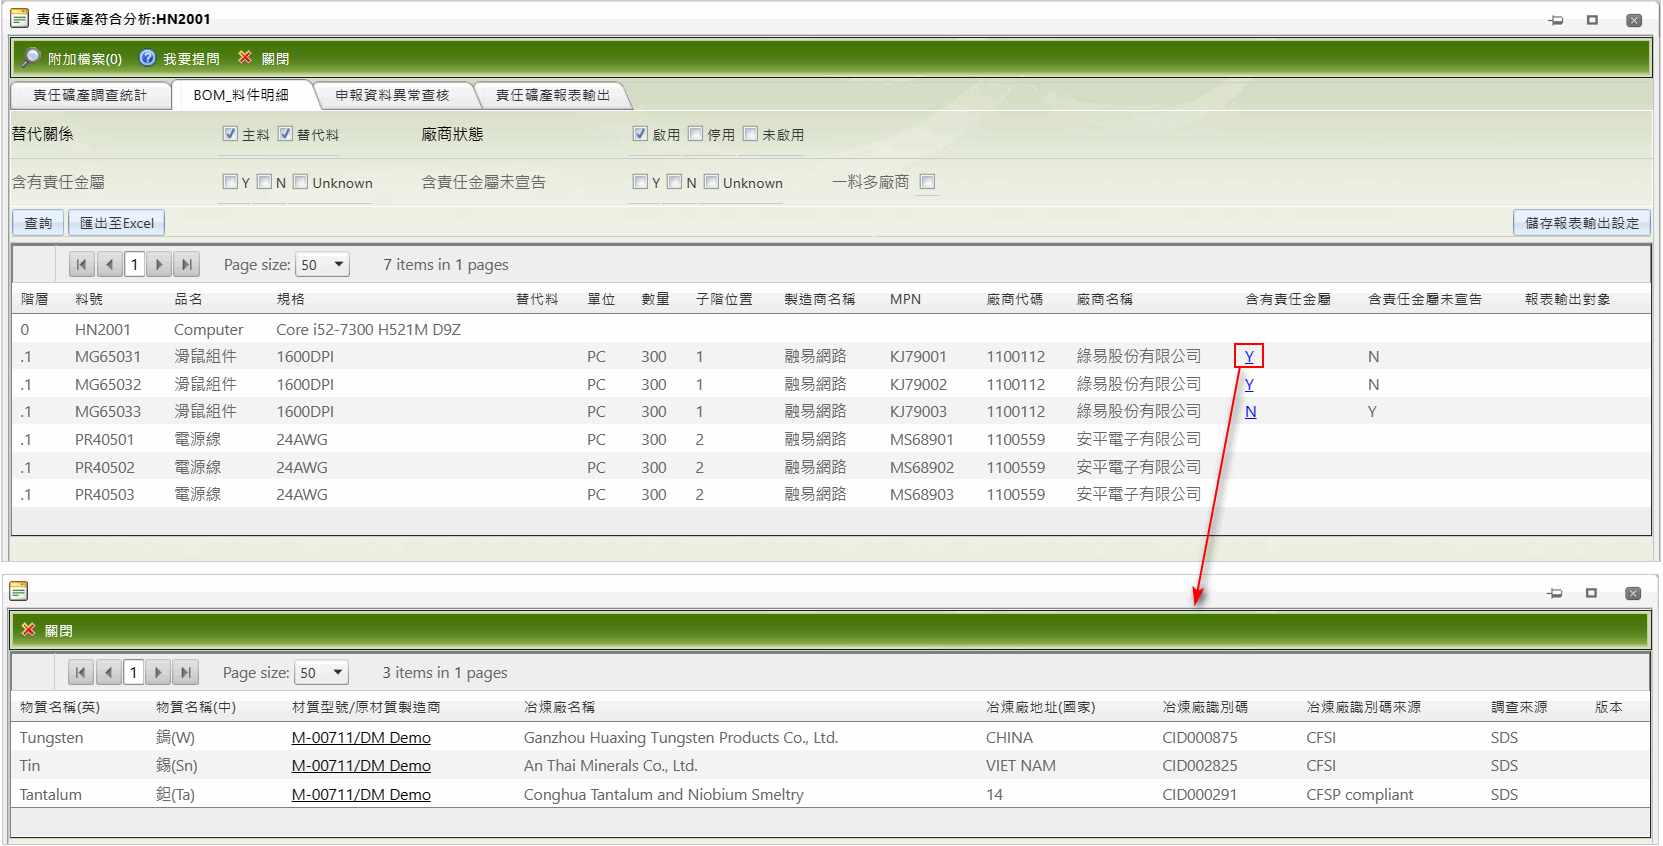
Task: Go to first page in smelter detail pager
Action: pyautogui.click(x=81, y=673)
